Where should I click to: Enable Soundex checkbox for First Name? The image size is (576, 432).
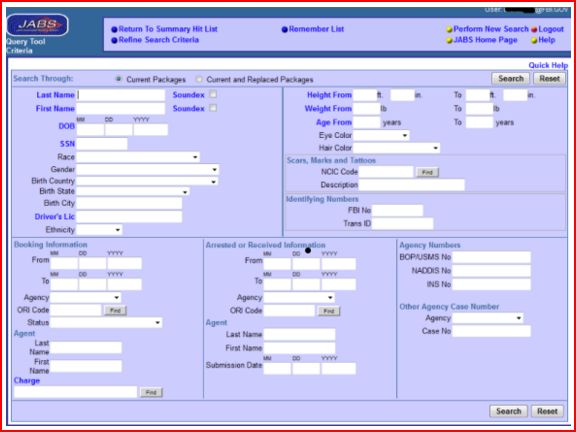(x=213, y=108)
